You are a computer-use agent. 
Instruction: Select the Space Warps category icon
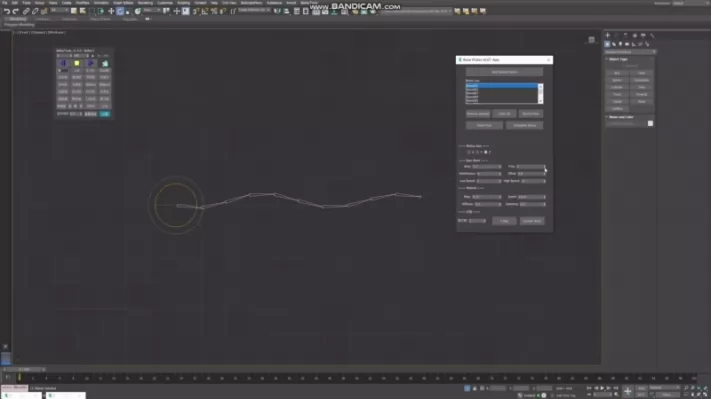point(640,44)
